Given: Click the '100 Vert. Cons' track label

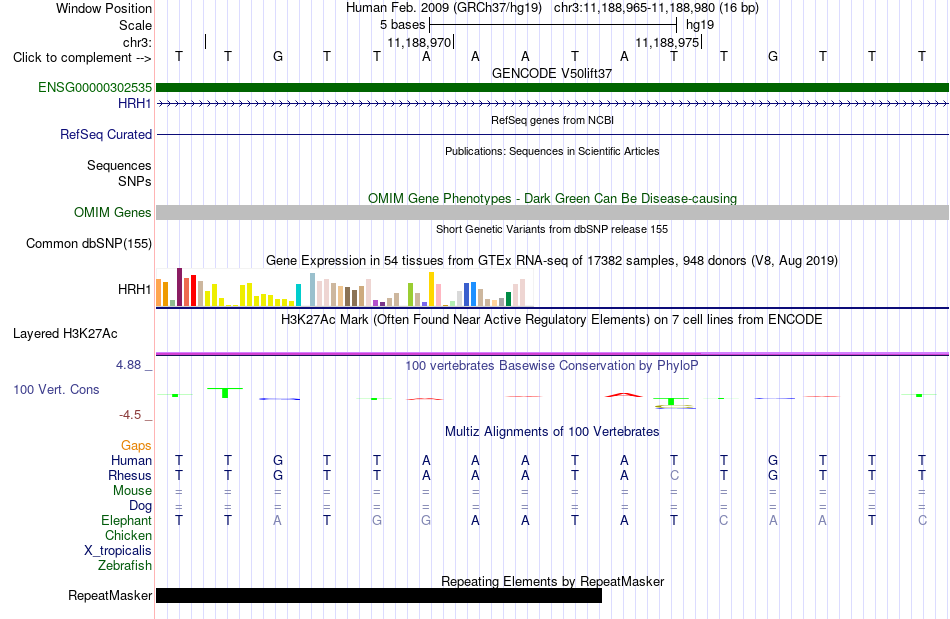Looking at the screenshot, I should (x=56, y=389).
